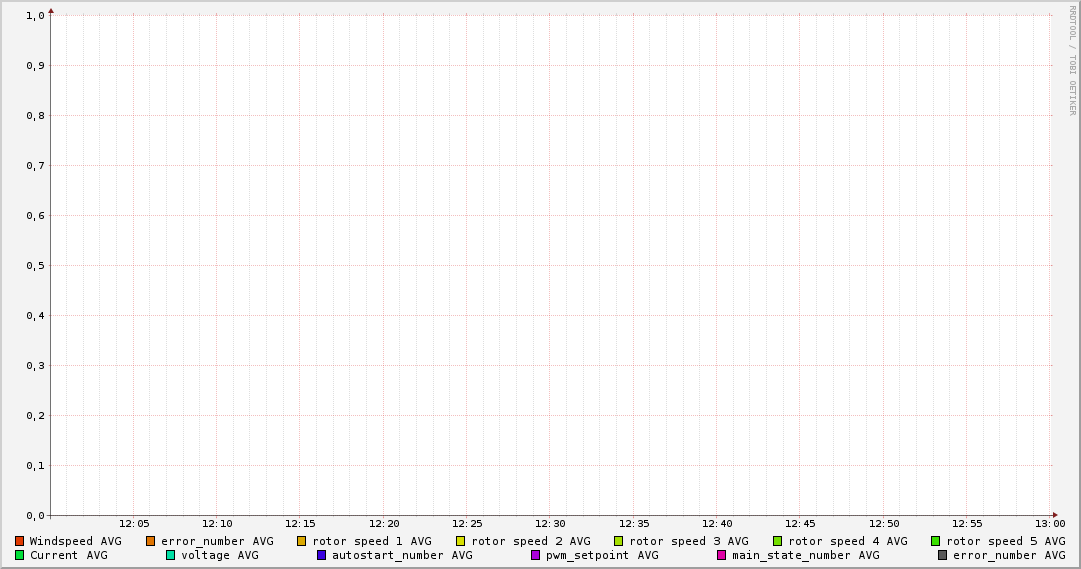Click the 0,5 value on the y-axis

(x=35, y=266)
